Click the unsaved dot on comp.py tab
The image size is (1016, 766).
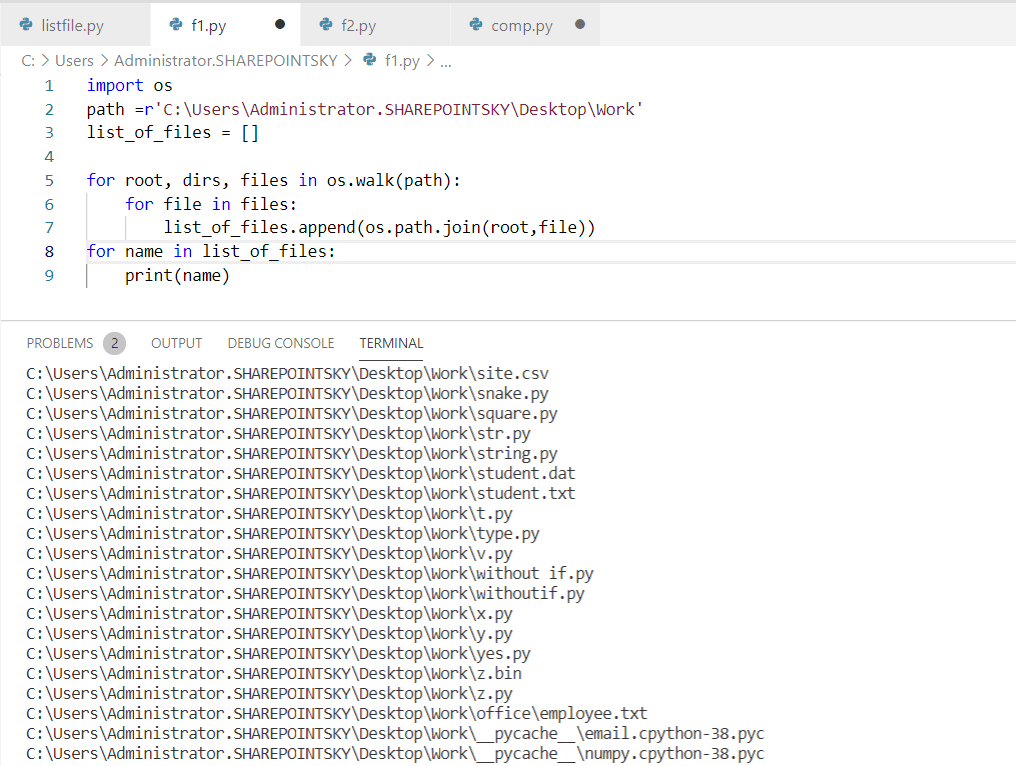point(580,24)
